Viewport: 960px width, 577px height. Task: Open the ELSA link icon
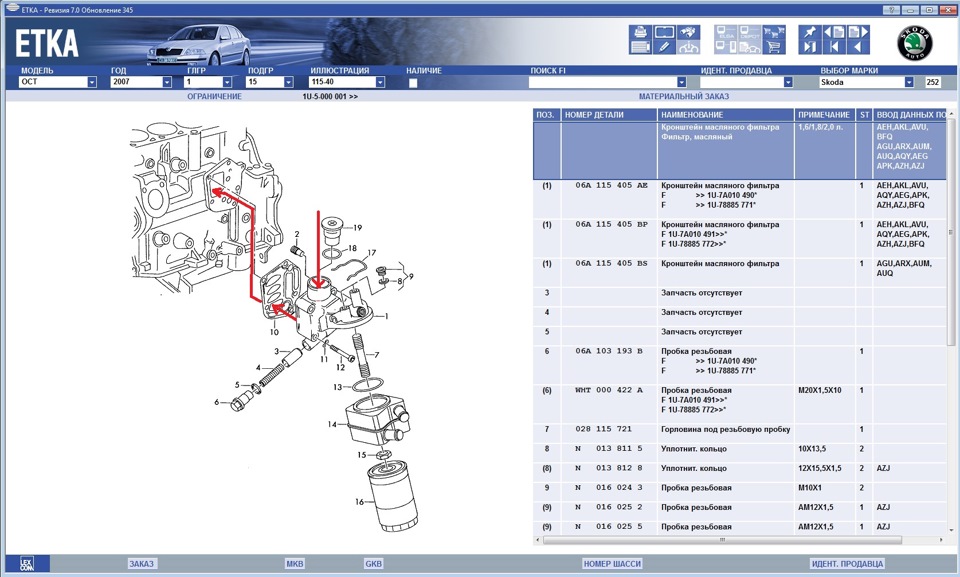pos(726,32)
